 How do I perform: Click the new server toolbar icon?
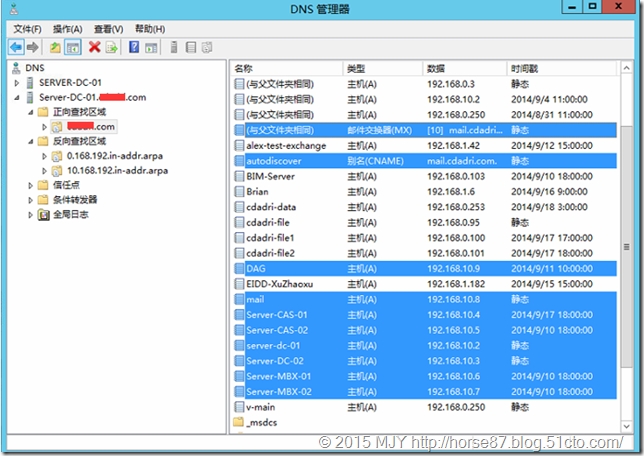click(174, 47)
